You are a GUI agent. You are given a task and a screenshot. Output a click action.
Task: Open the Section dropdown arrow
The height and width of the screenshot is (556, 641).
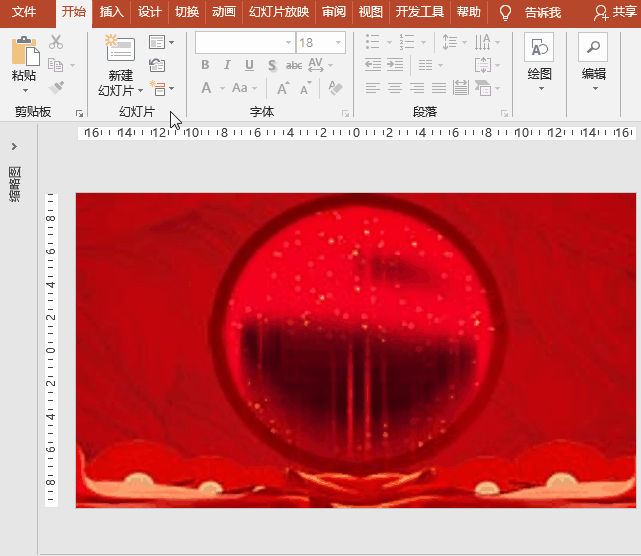click(x=172, y=88)
